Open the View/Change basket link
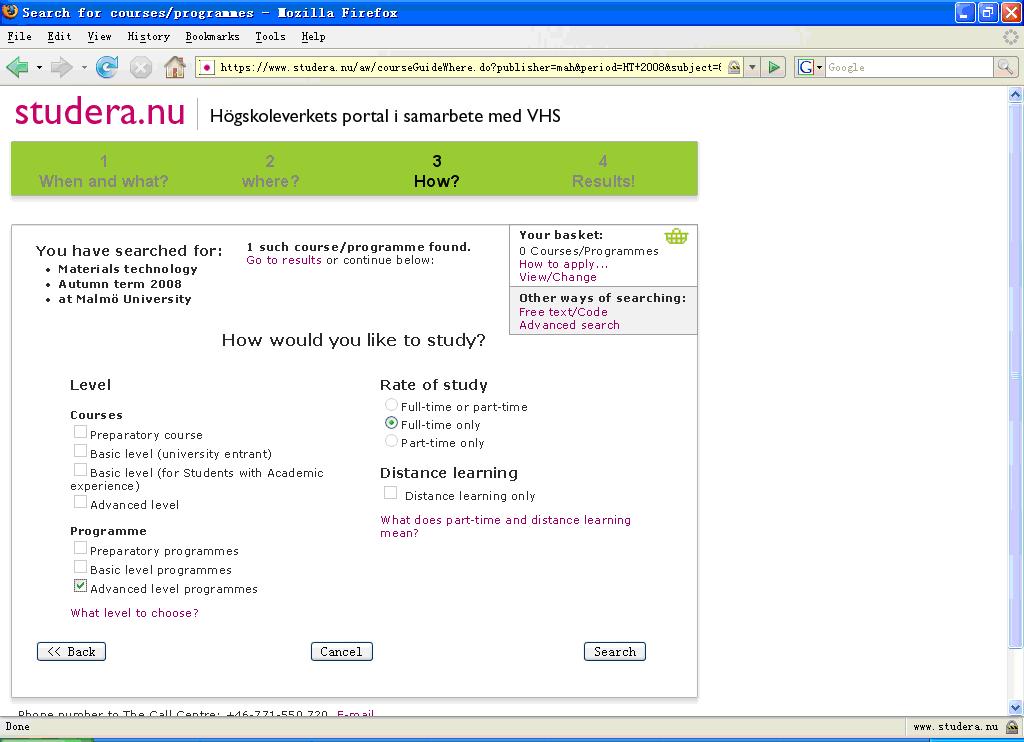 pos(558,277)
